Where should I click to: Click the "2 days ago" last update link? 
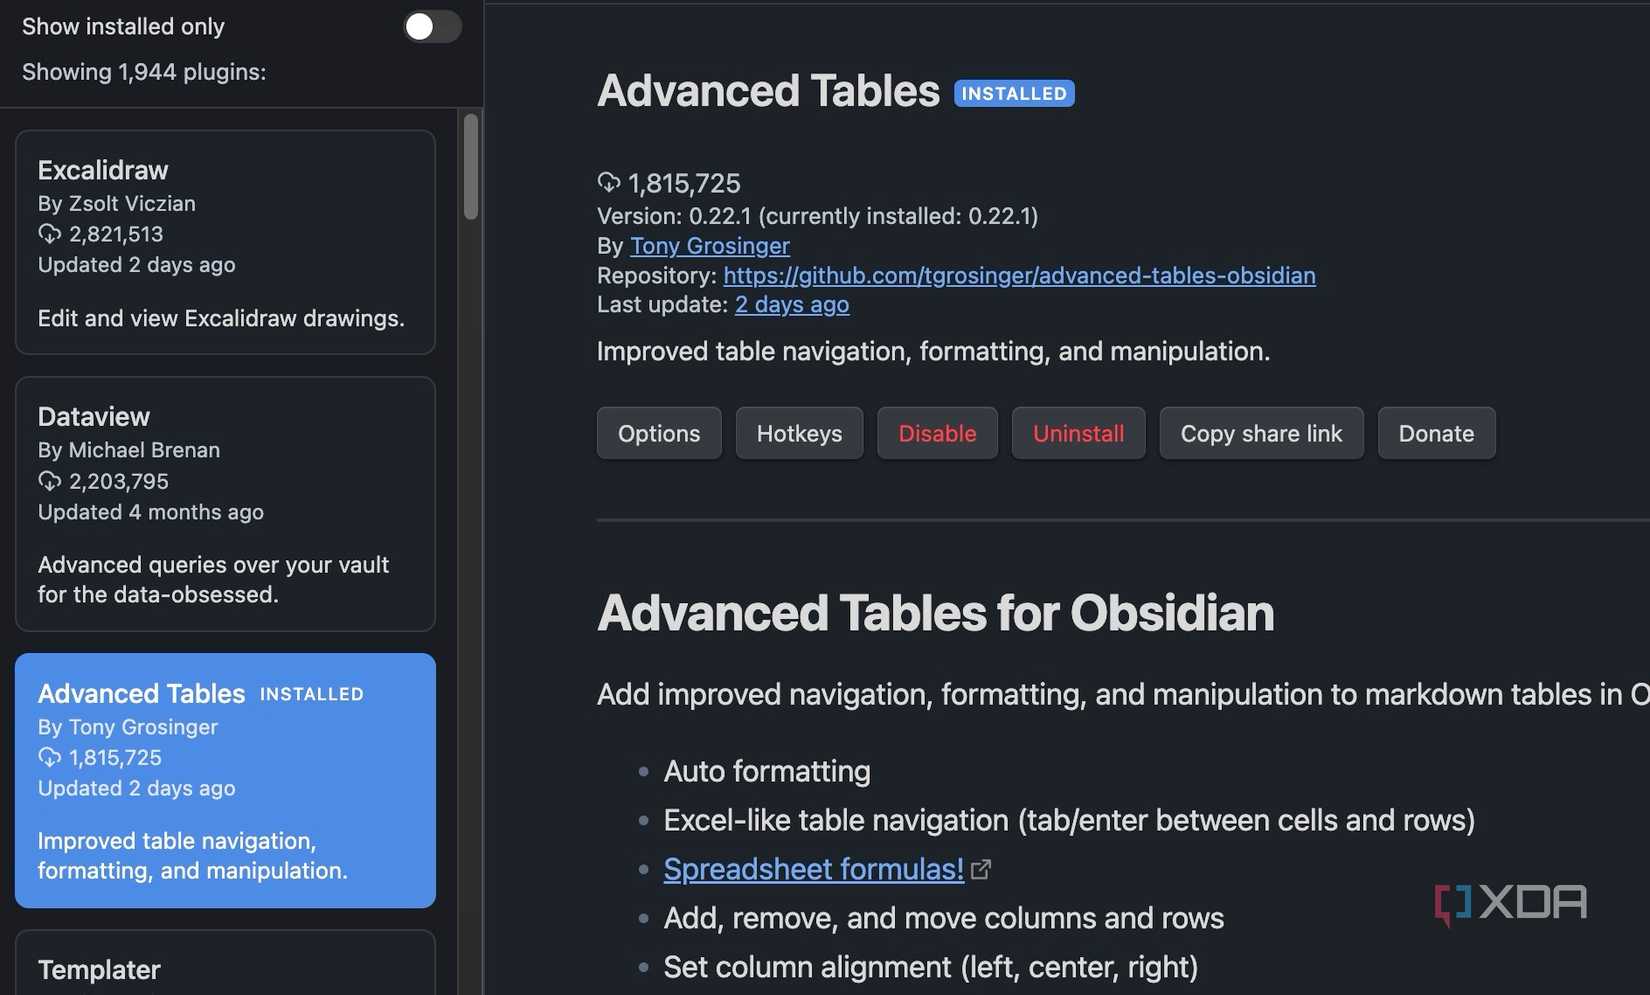(791, 304)
